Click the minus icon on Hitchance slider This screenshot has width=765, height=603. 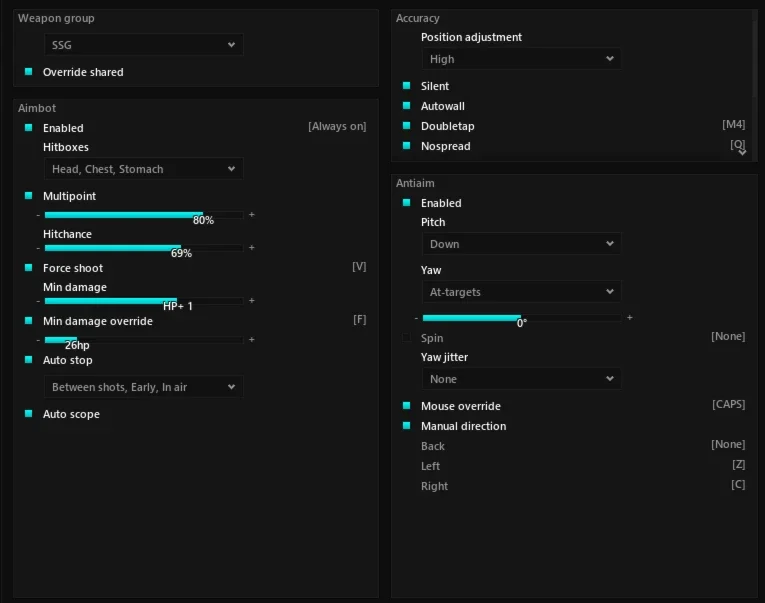click(x=38, y=248)
